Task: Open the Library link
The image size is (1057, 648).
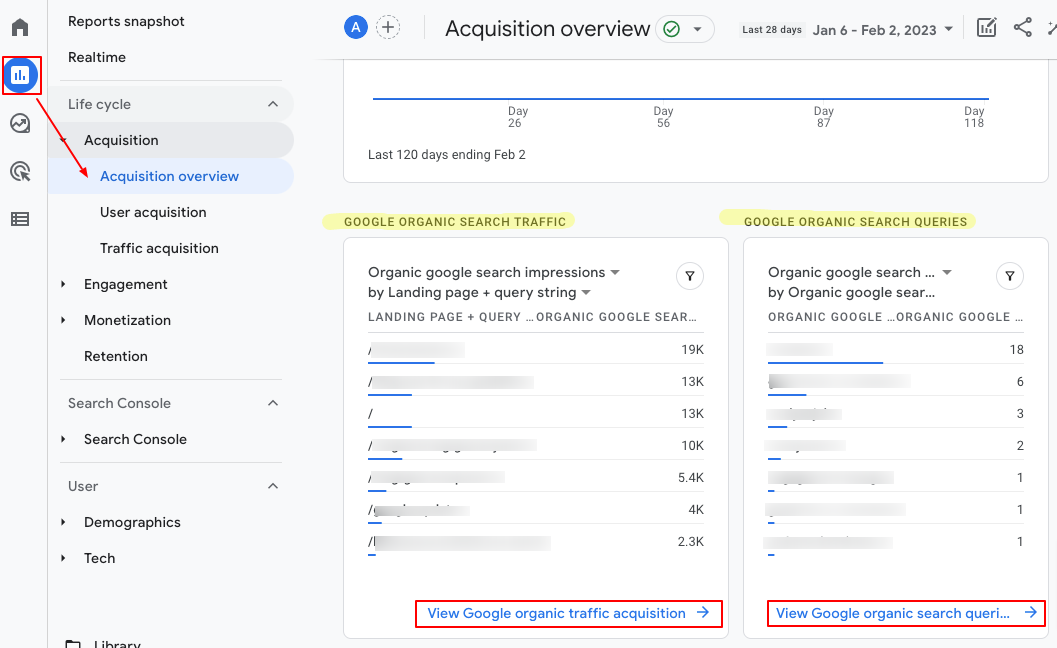Action: (117, 644)
